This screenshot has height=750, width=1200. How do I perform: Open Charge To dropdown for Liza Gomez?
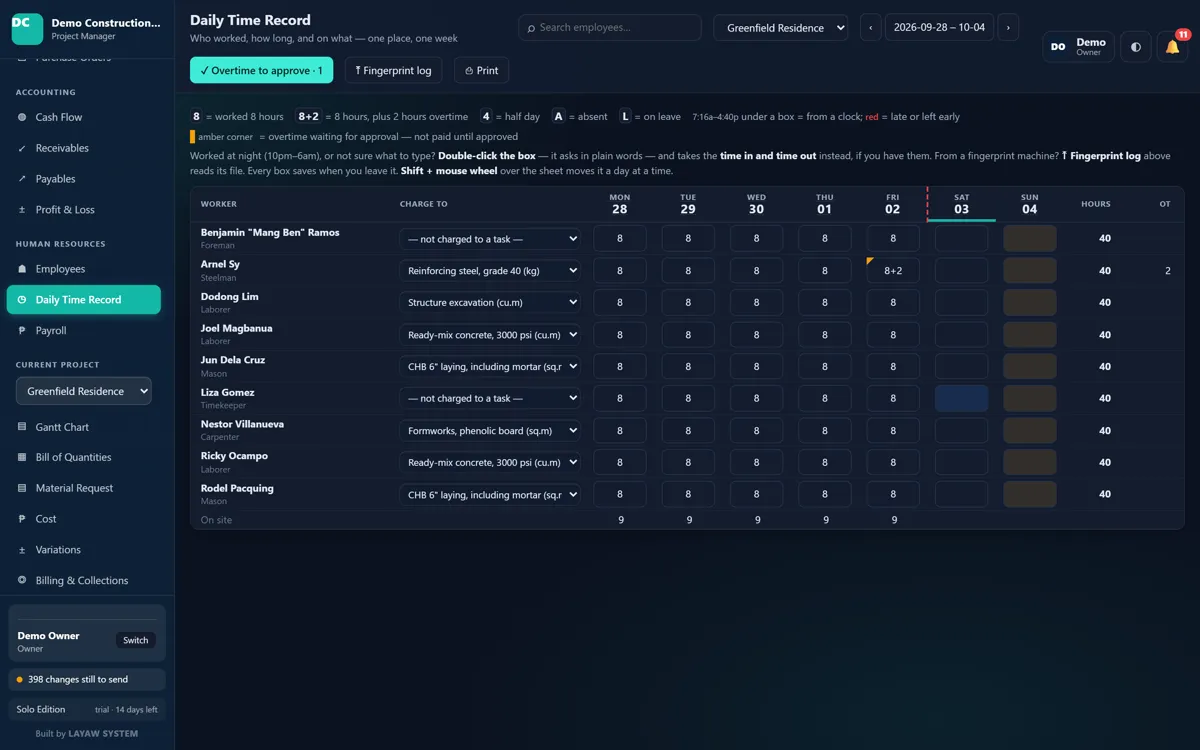coord(489,398)
